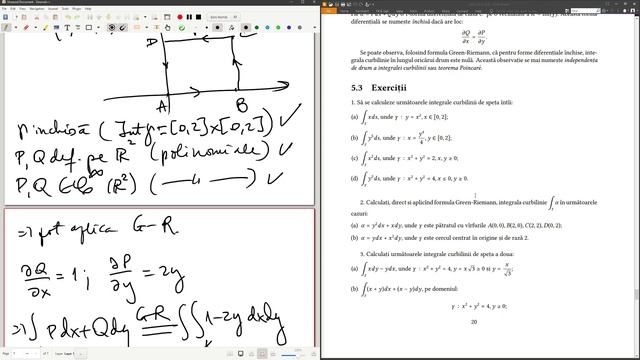The width and height of the screenshot is (640, 360).
Task: Select the Highlighter tool
Action: [x=46, y=28]
